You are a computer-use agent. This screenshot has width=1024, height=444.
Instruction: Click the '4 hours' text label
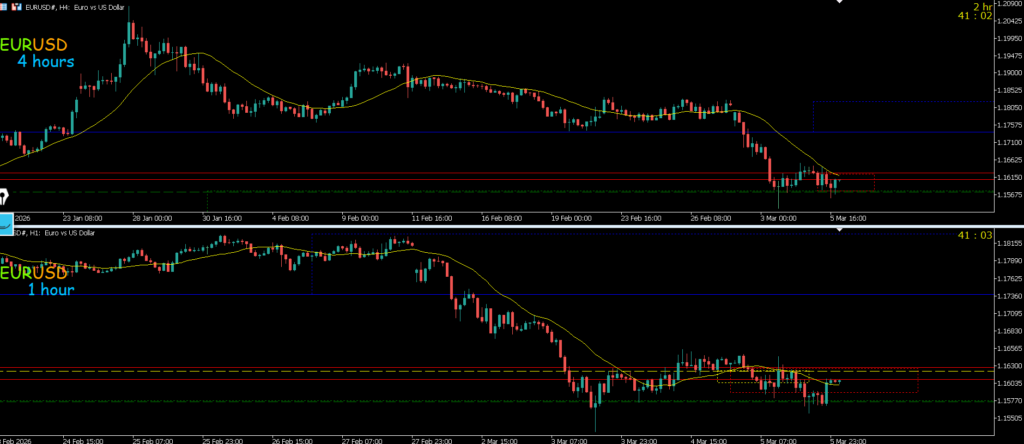45,62
